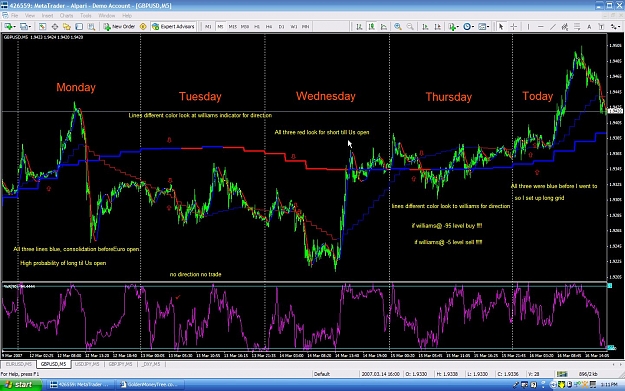625x391 pixels.
Task: Select the Equidistant Channel tool
Action: 565,26
